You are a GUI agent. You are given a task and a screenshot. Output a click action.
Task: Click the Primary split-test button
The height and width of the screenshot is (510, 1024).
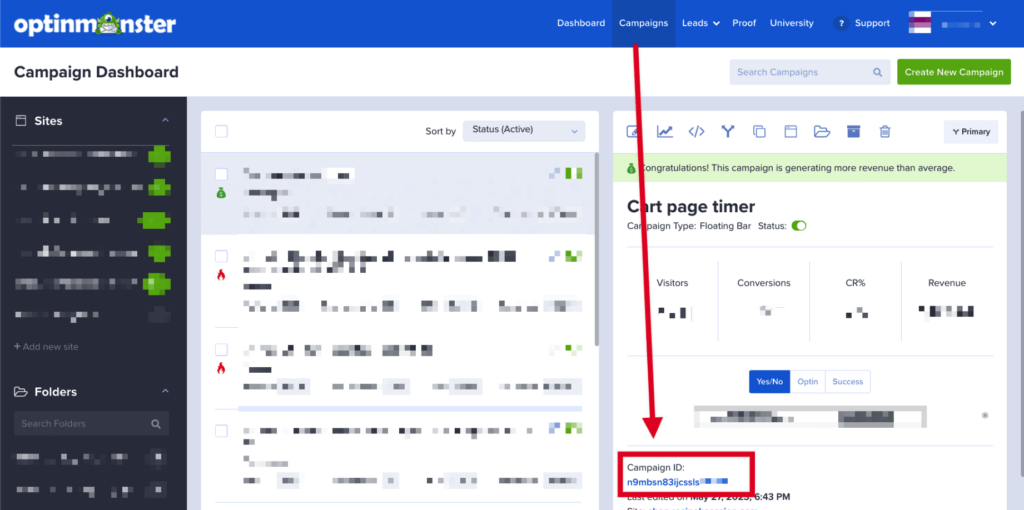pyautogui.click(x=971, y=132)
